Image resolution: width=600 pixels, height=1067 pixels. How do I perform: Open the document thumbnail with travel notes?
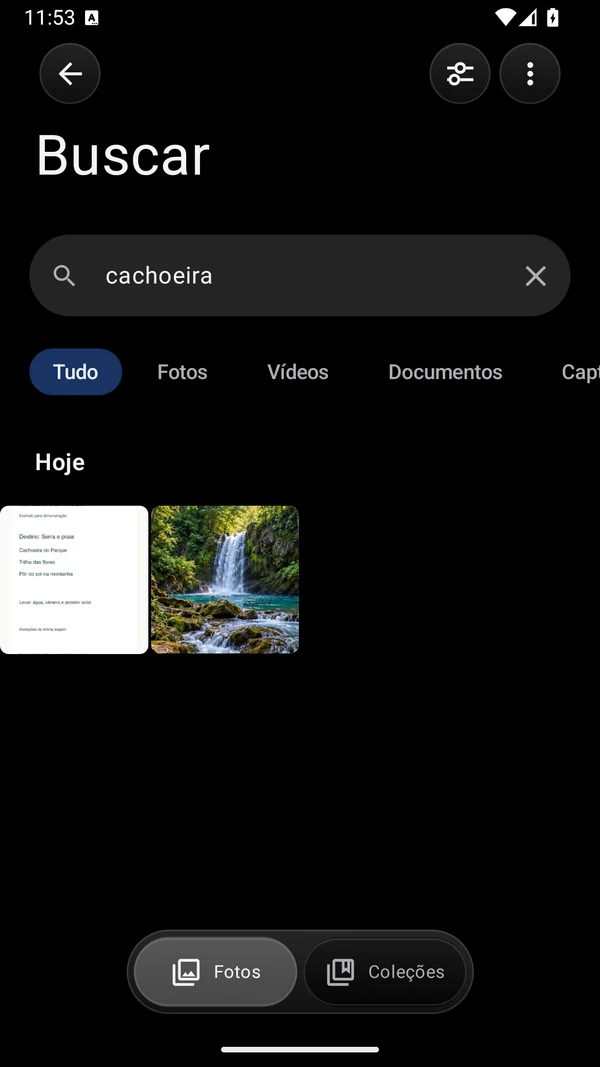[74, 580]
